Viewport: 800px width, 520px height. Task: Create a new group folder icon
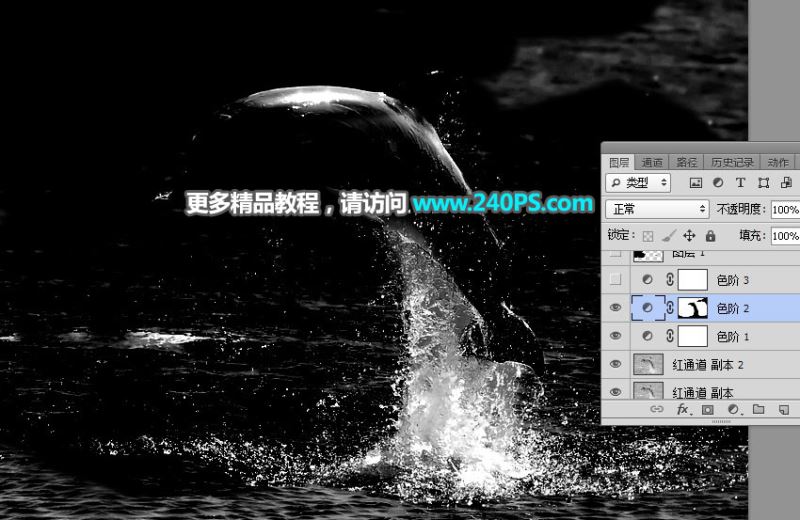tap(758, 410)
